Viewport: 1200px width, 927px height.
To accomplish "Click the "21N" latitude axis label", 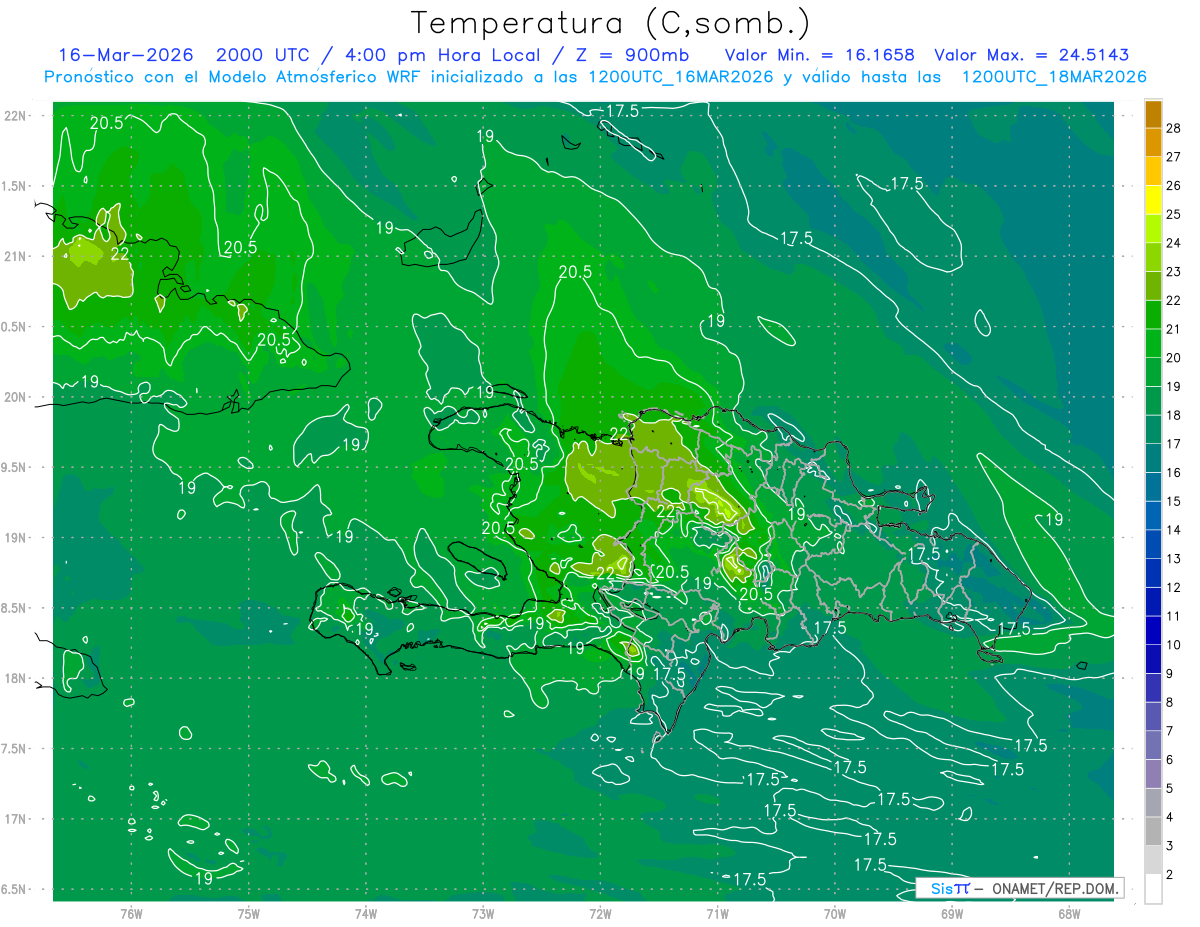I will tap(17, 256).
